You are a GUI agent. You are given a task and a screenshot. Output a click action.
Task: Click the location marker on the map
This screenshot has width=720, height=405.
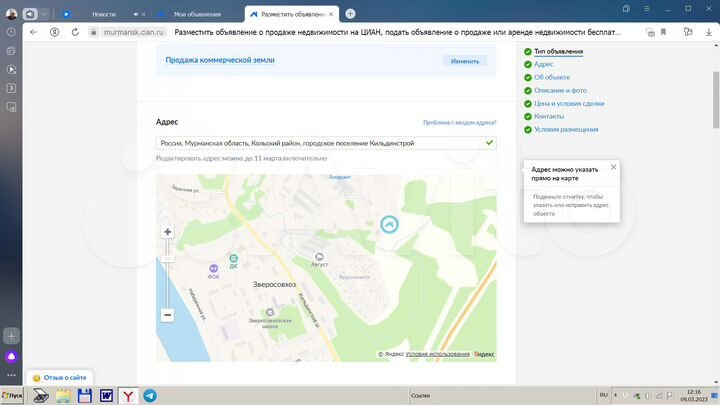pos(389,225)
